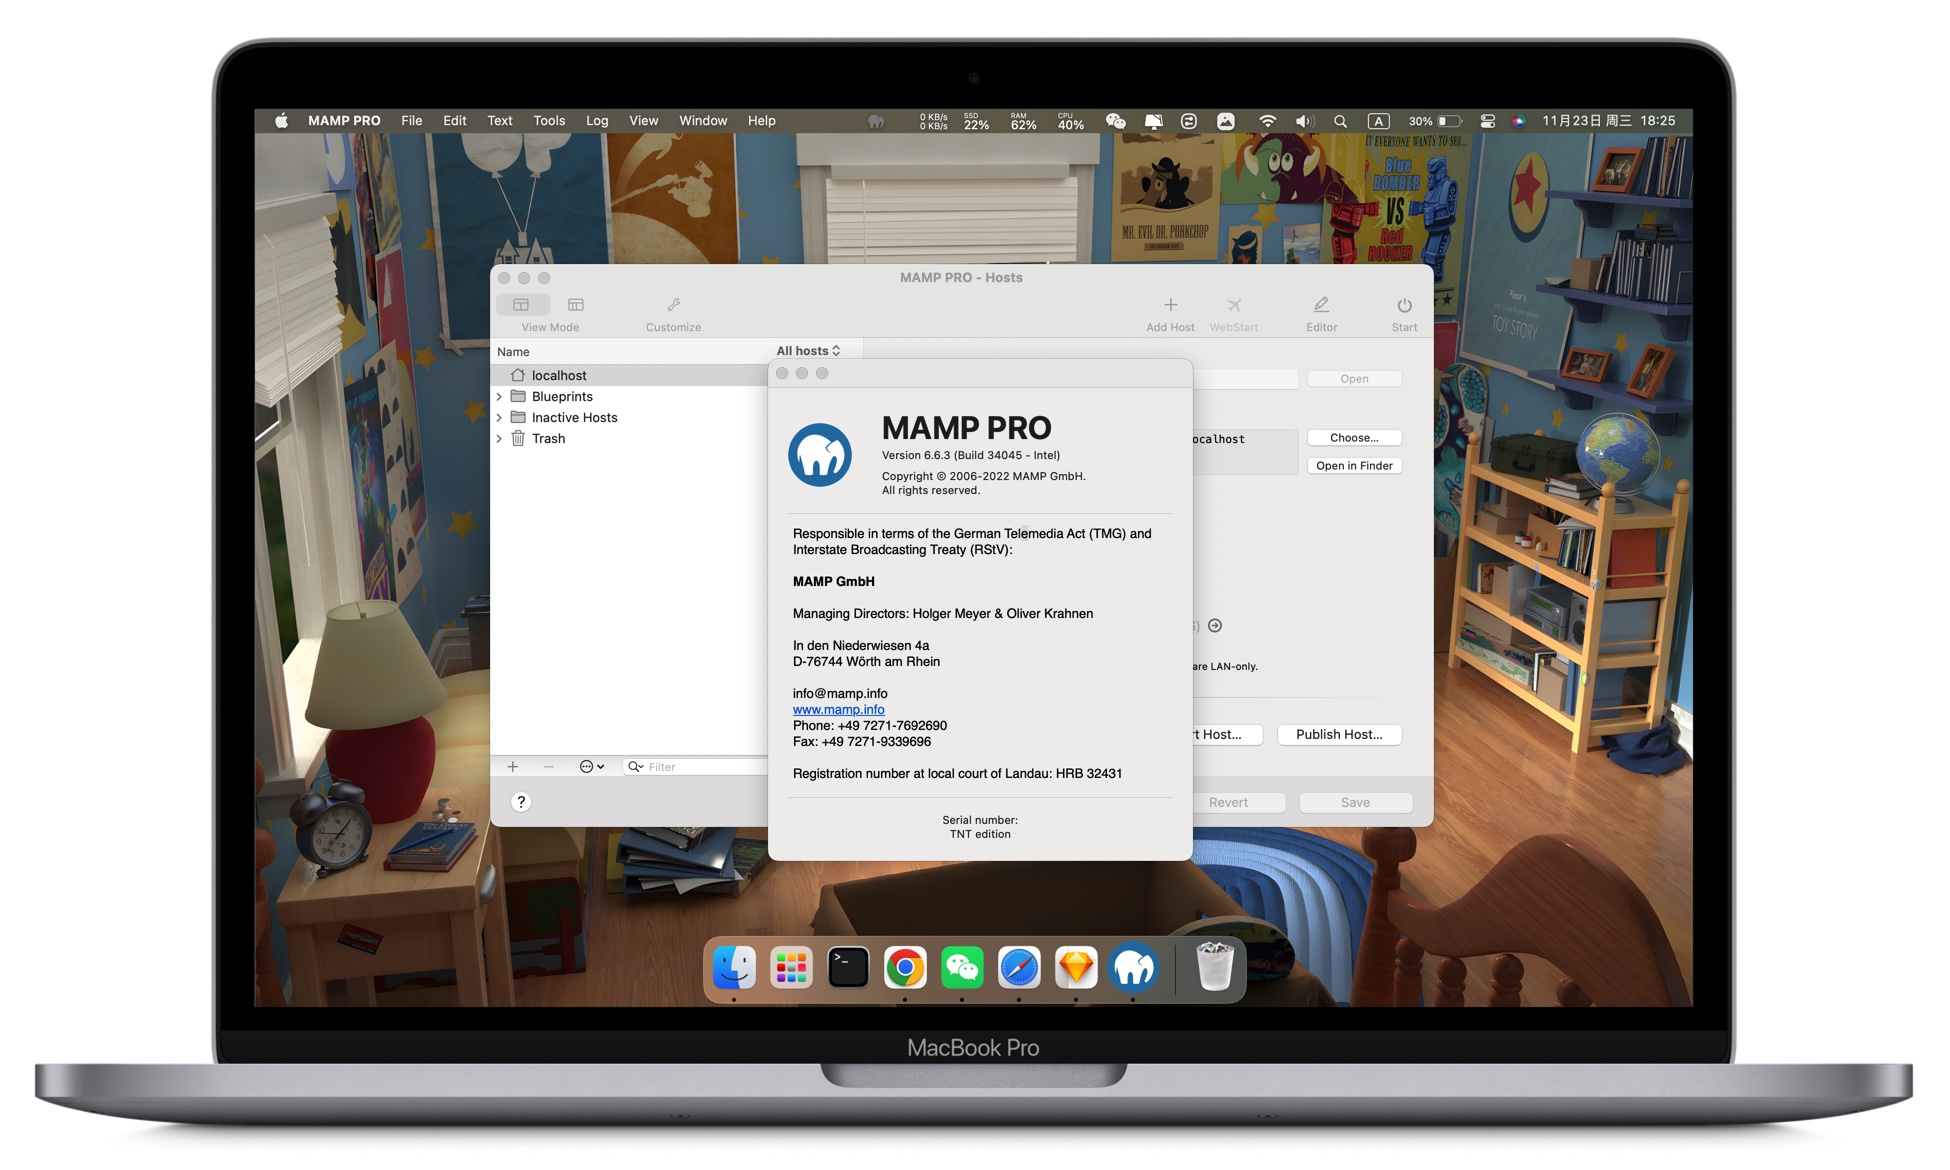Click the date and time in menu bar
Image resolution: width=1950 pixels, height=1170 pixels.
pos(1608,121)
